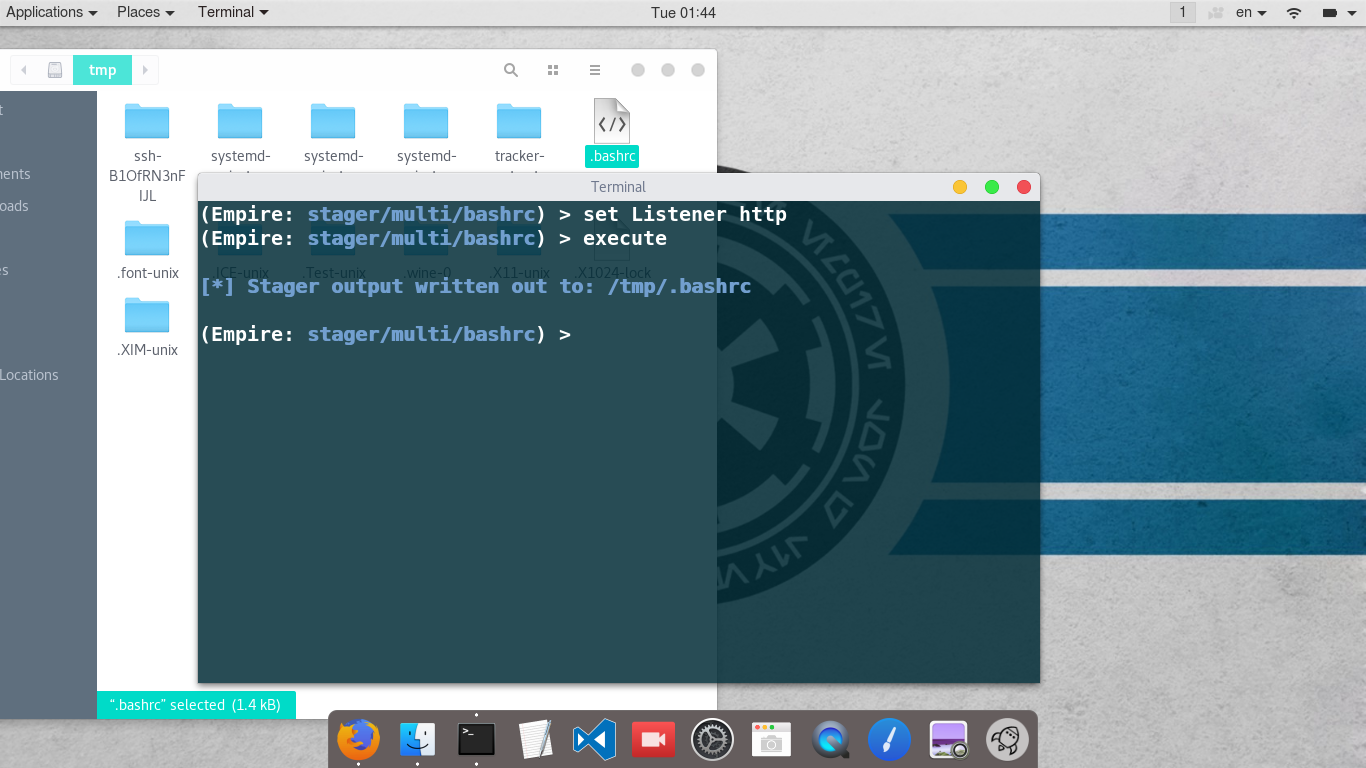Click the search icon in the file manager
Viewport: 1366px width, 768px height.
click(511, 70)
